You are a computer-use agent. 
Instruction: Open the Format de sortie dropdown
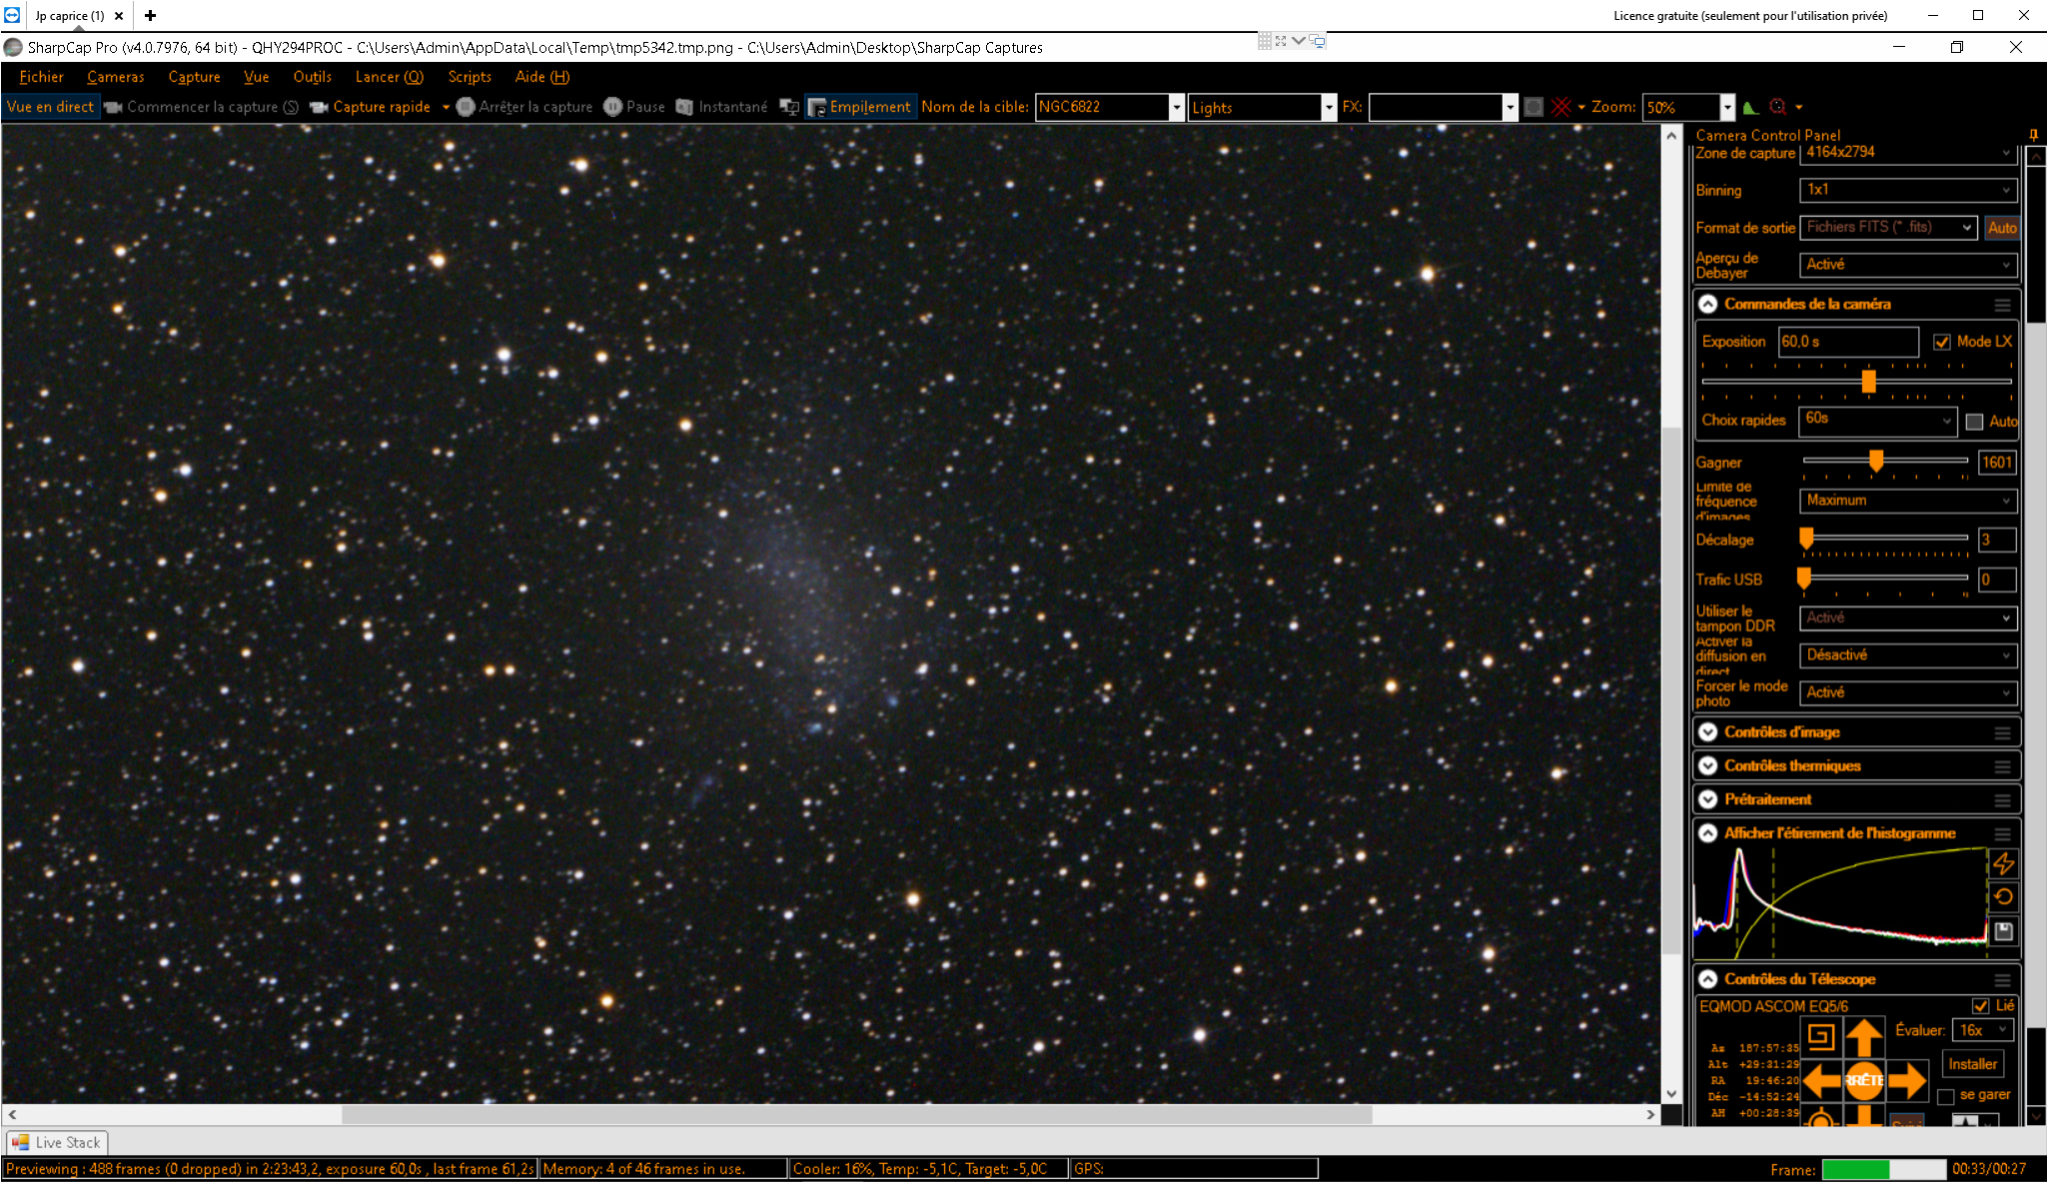tap(1889, 228)
